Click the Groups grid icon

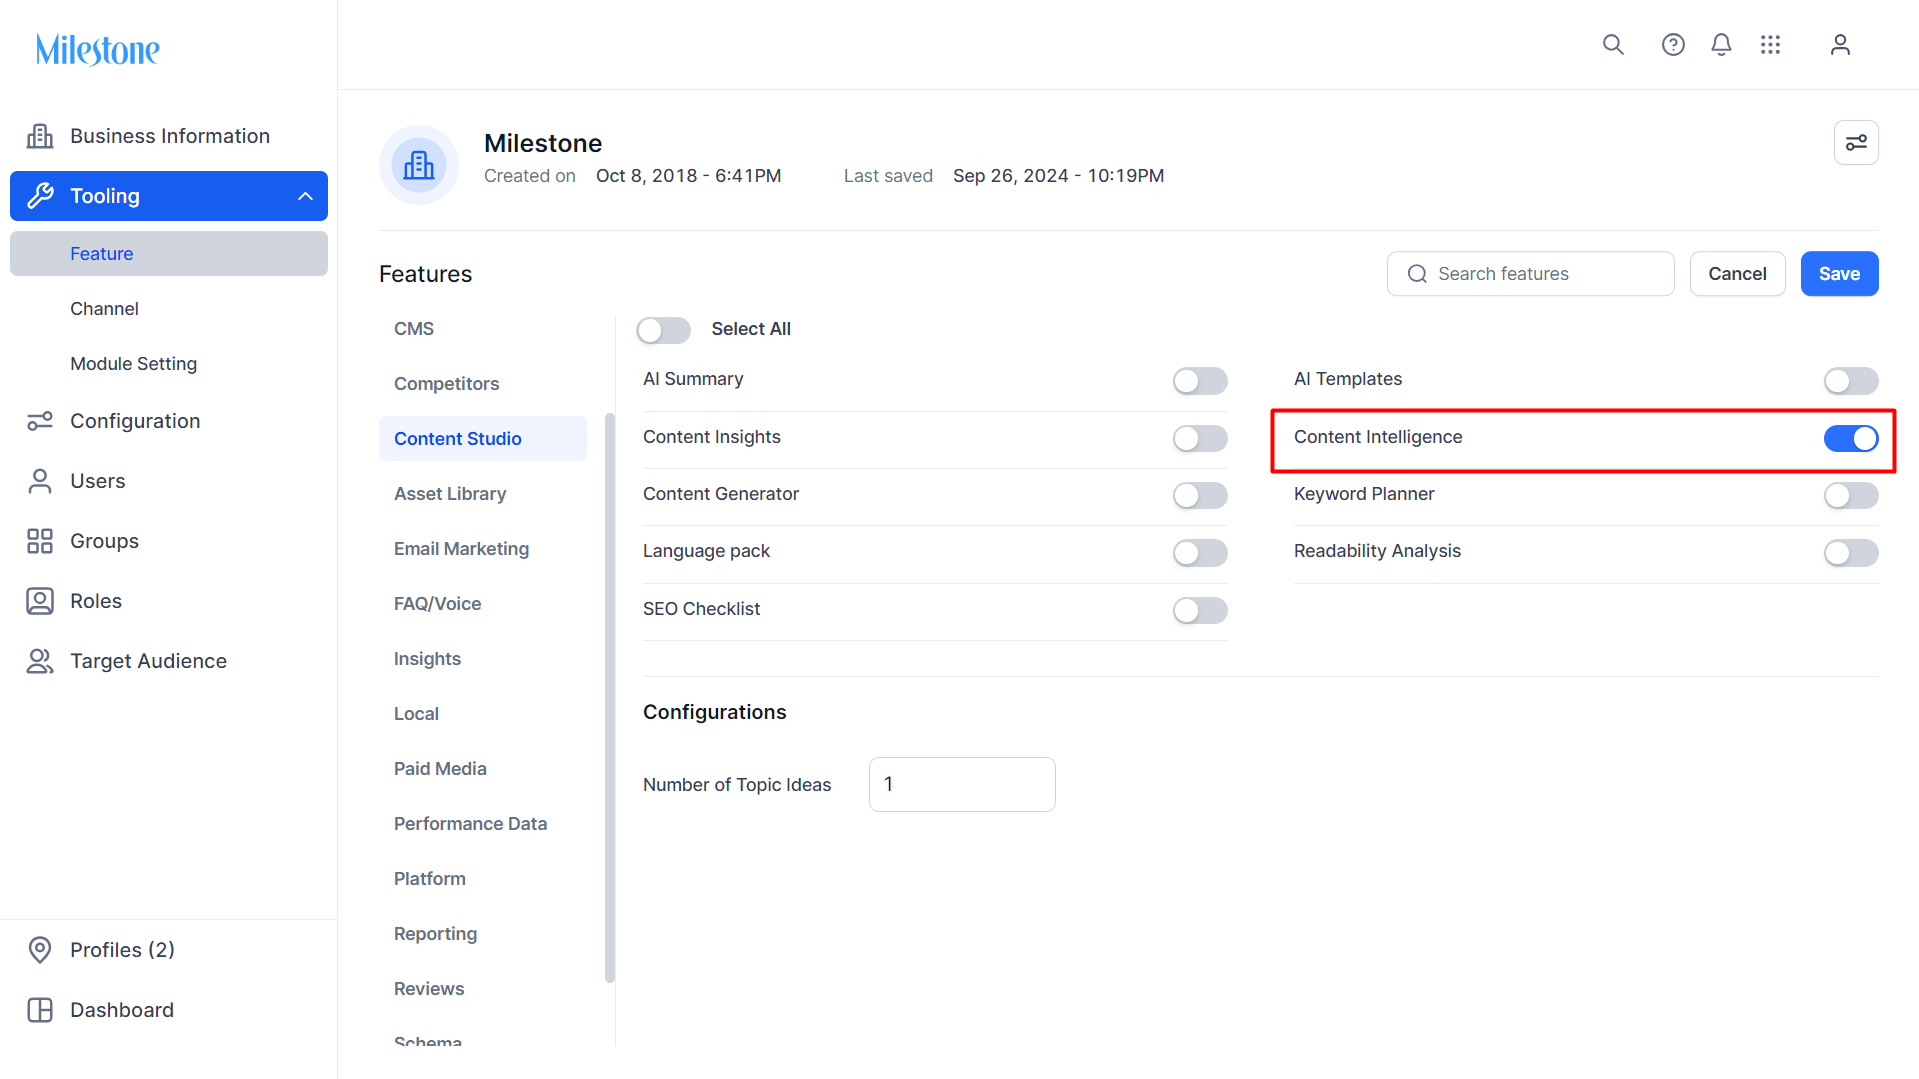(x=40, y=541)
